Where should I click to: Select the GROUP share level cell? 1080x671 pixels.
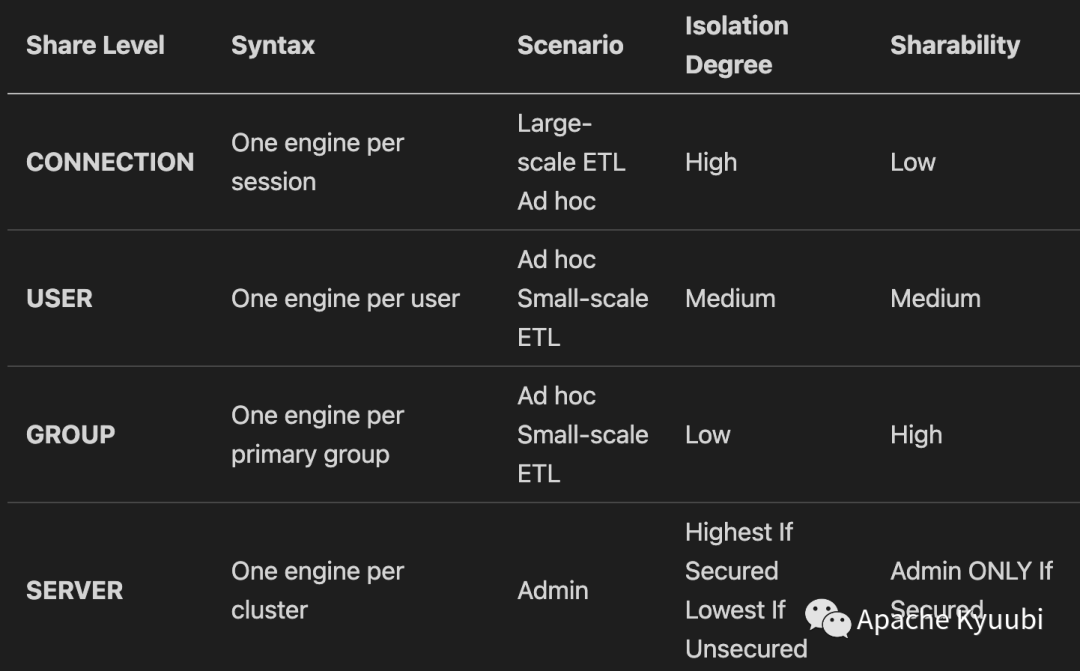click(x=70, y=435)
